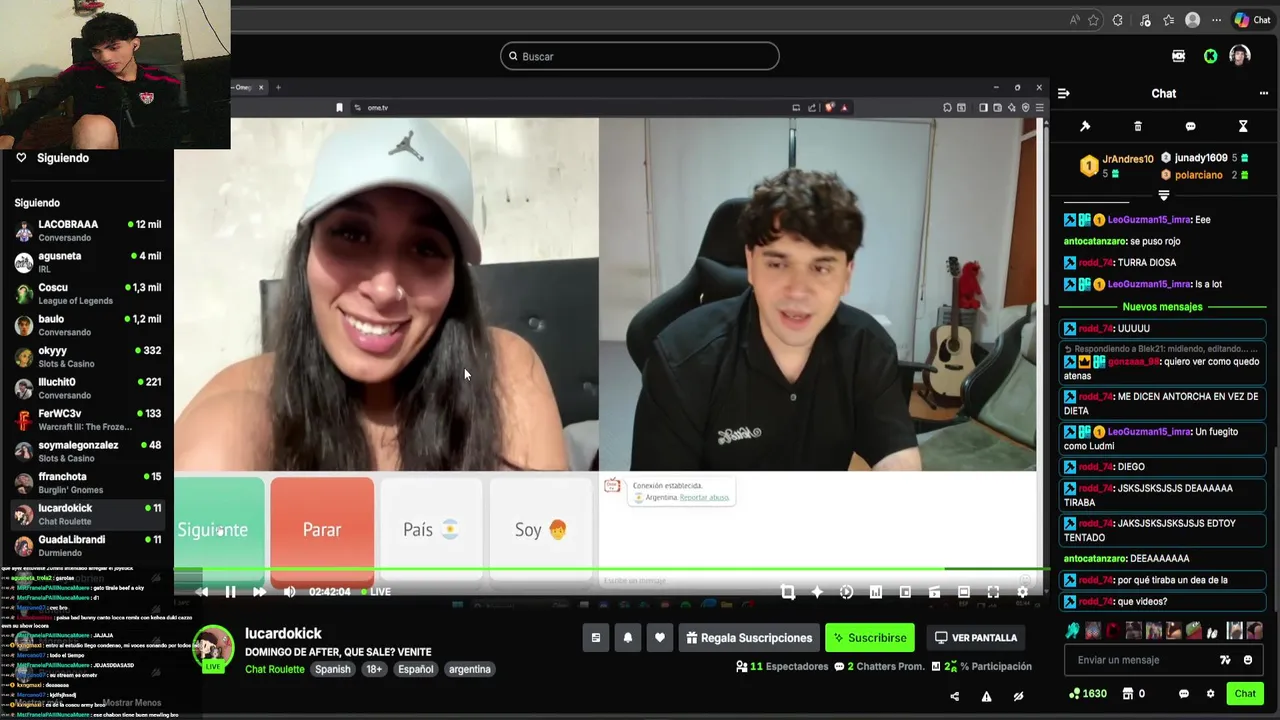Open Soy gender dropdown in Ome.tv window
The width and height of the screenshot is (1280, 720).
click(x=541, y=530)
